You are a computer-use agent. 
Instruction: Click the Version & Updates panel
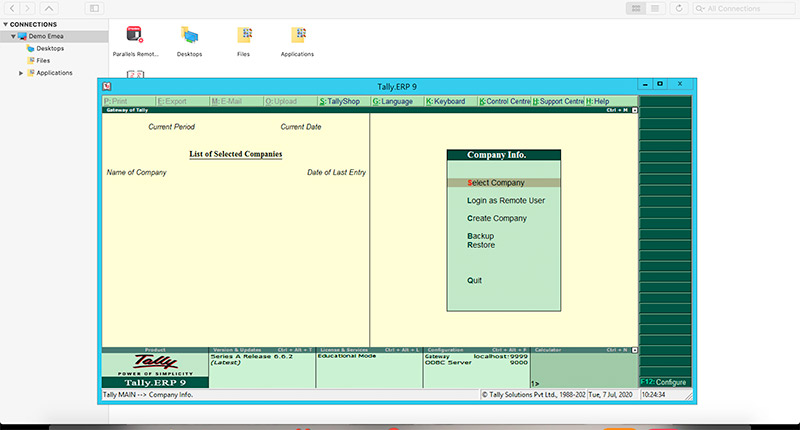coord(262,368)
